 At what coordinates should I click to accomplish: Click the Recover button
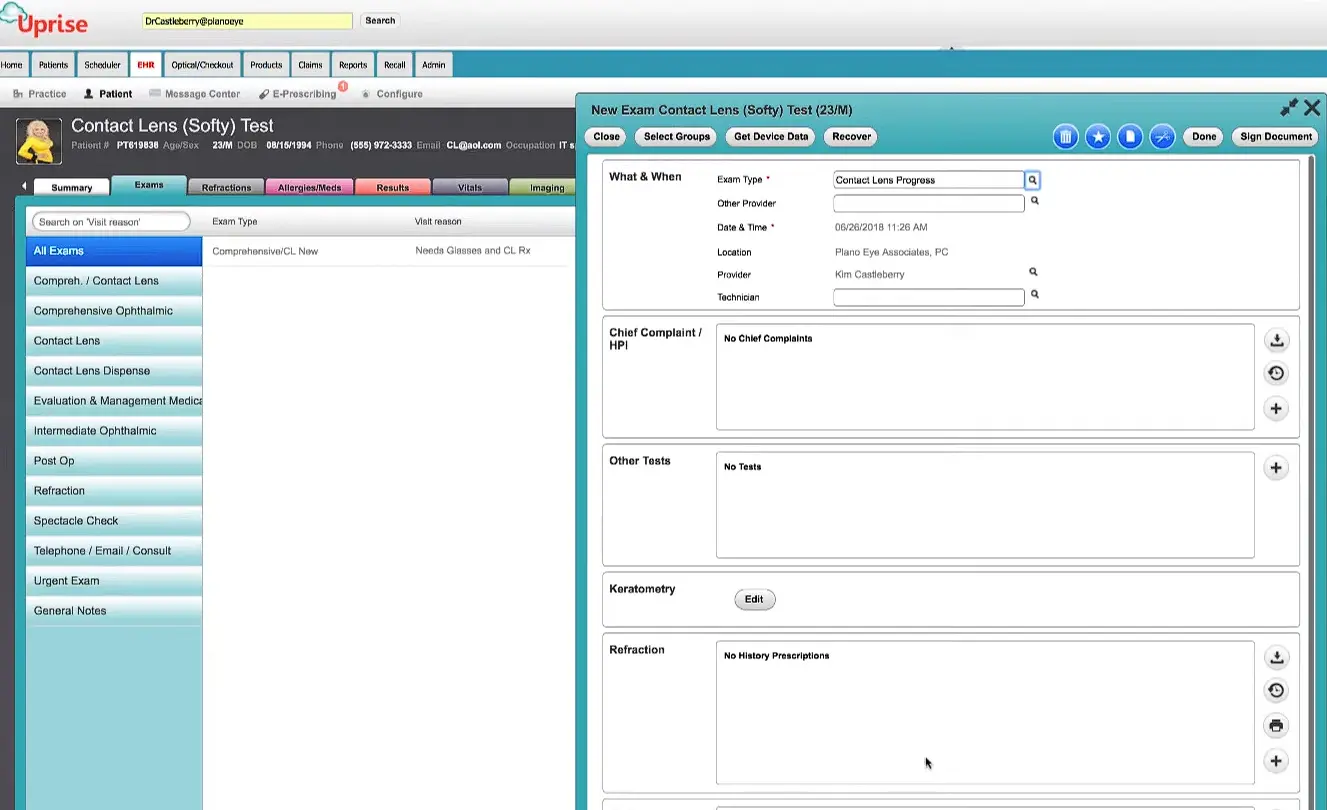coord(850,136)
